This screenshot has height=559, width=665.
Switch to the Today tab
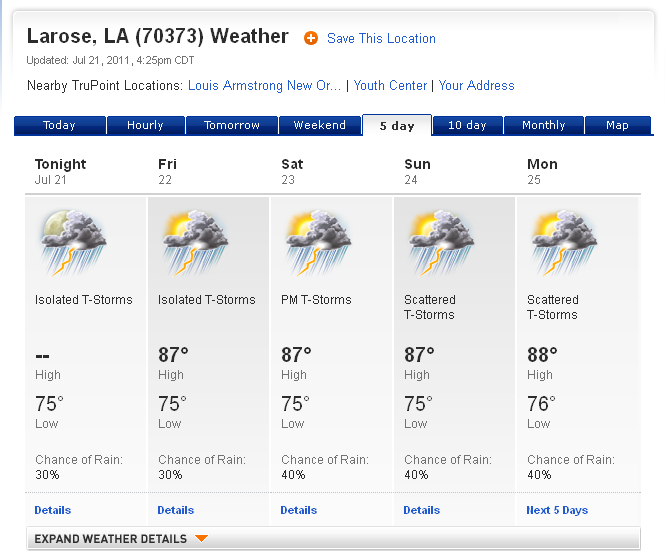59,126
